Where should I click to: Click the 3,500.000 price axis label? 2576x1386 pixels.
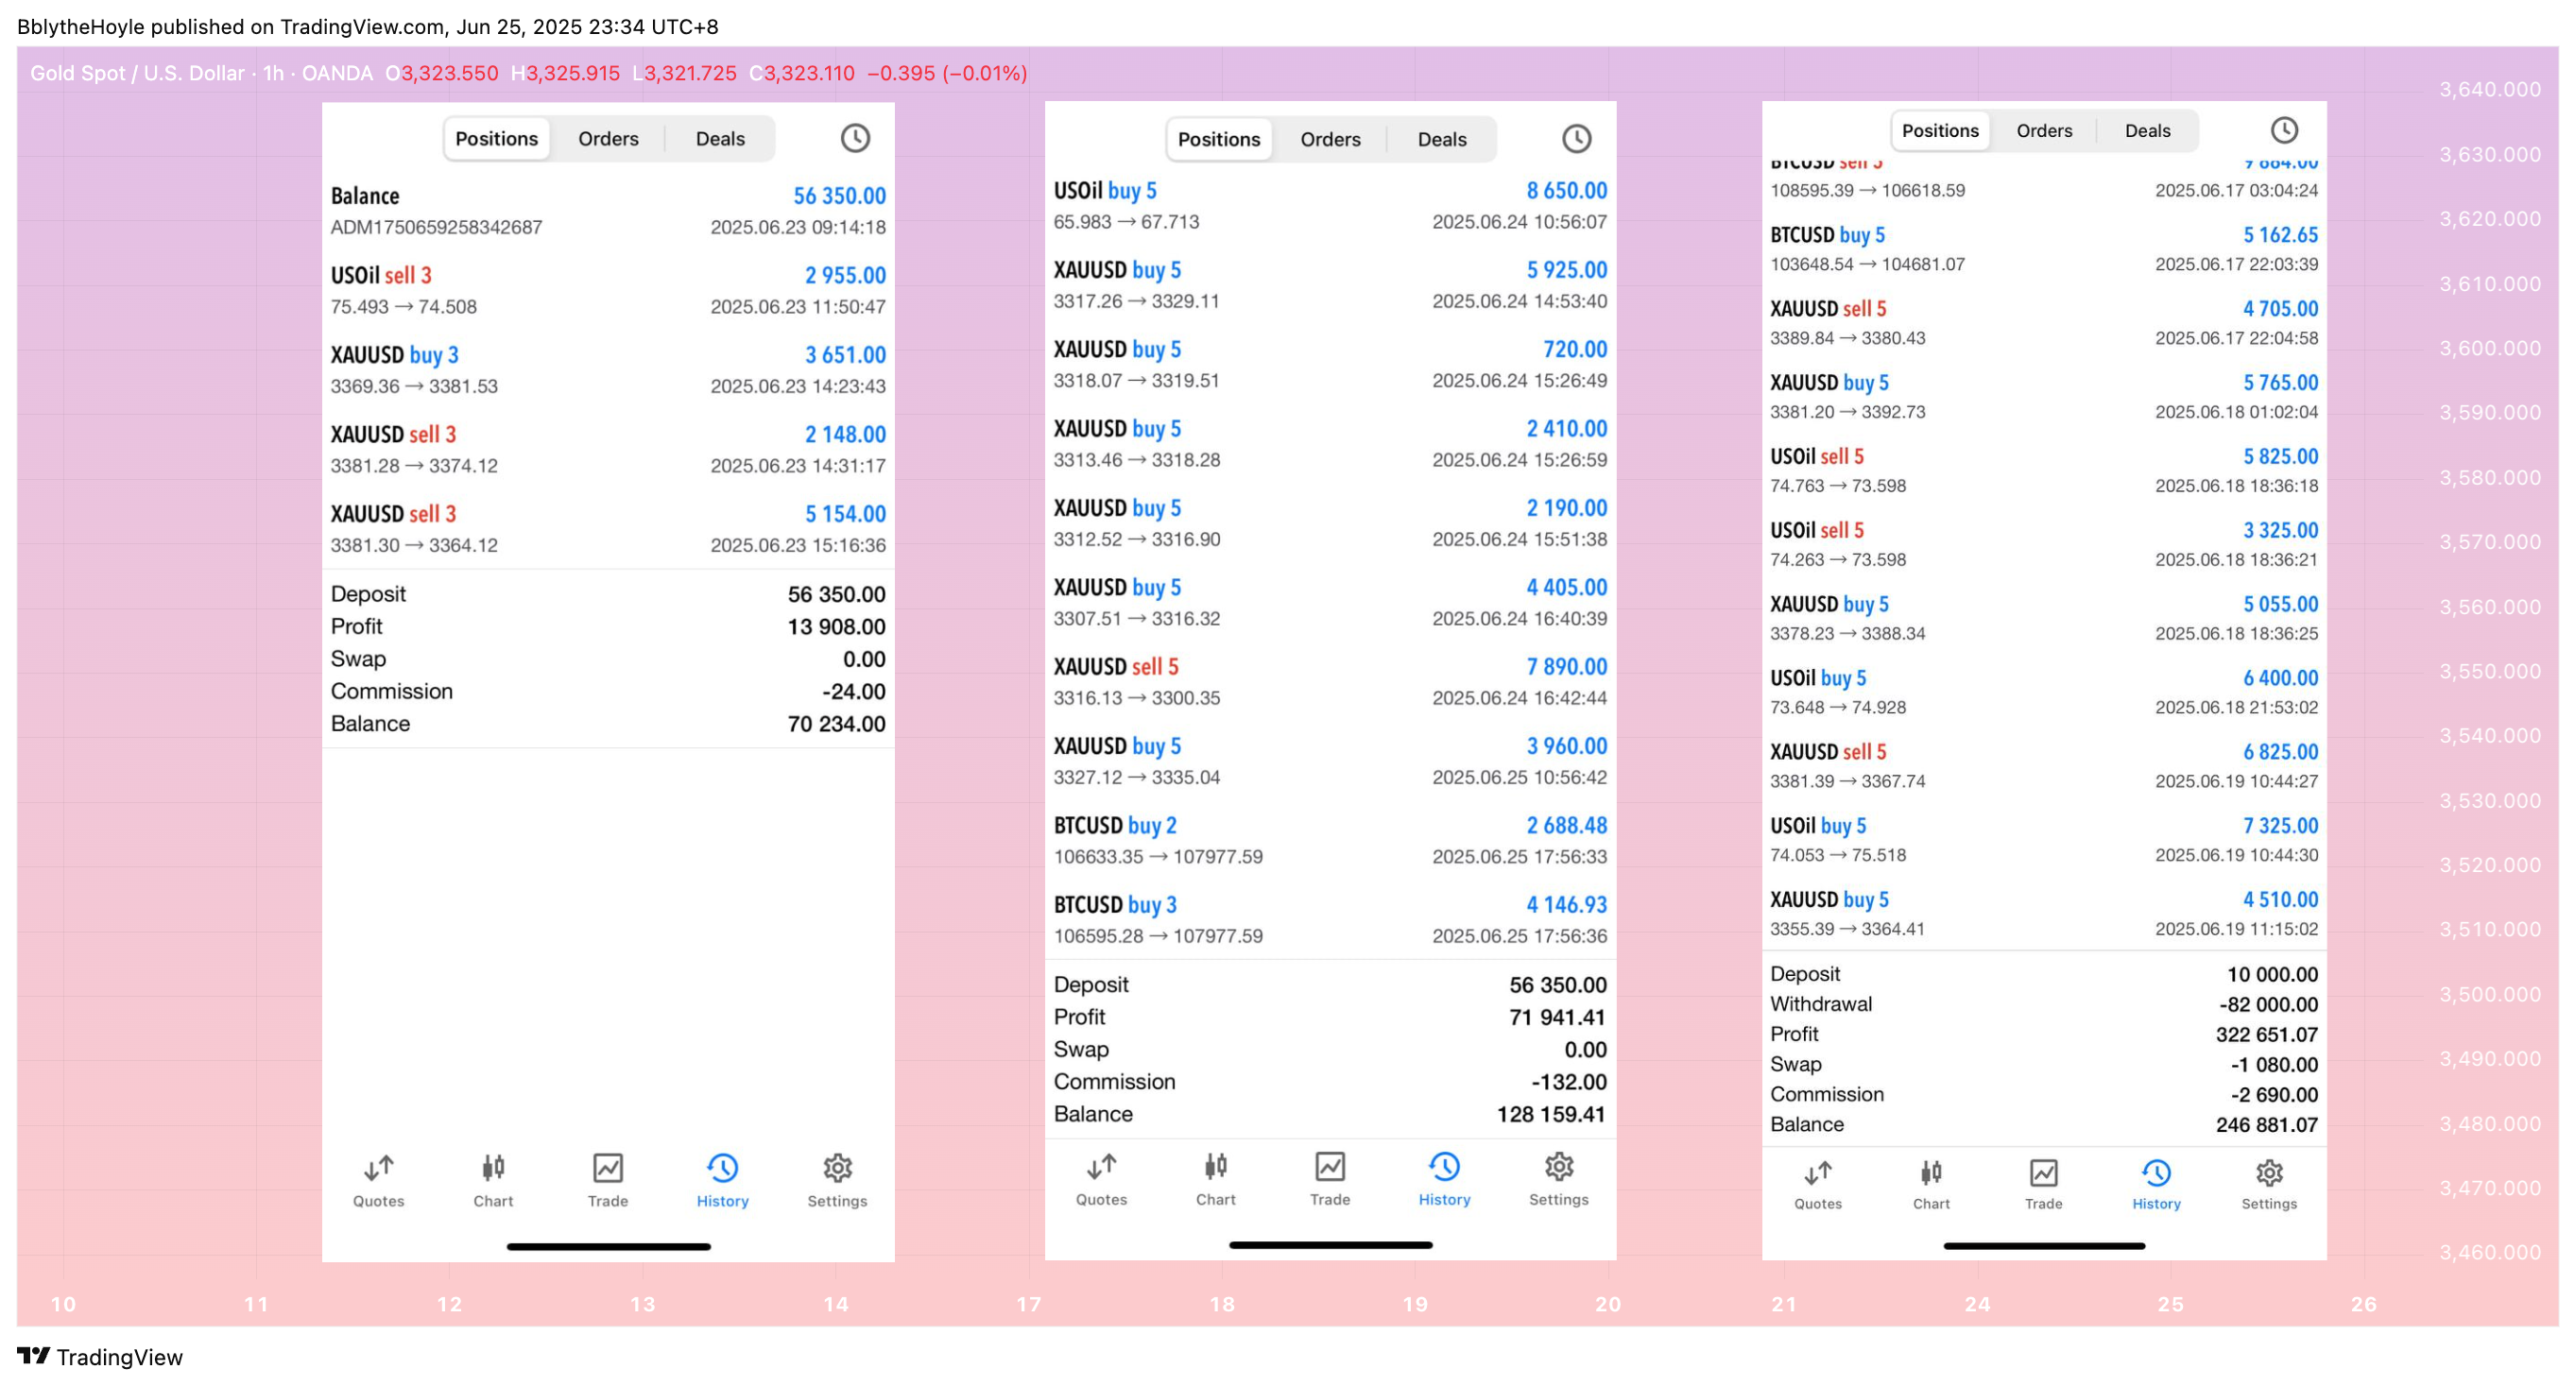2489,995
